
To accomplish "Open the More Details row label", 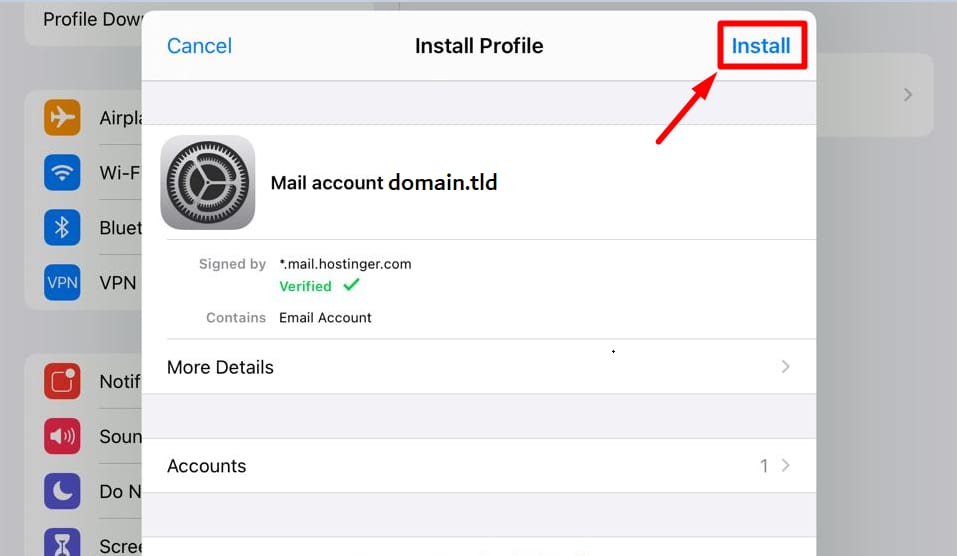I will (220, 367).
